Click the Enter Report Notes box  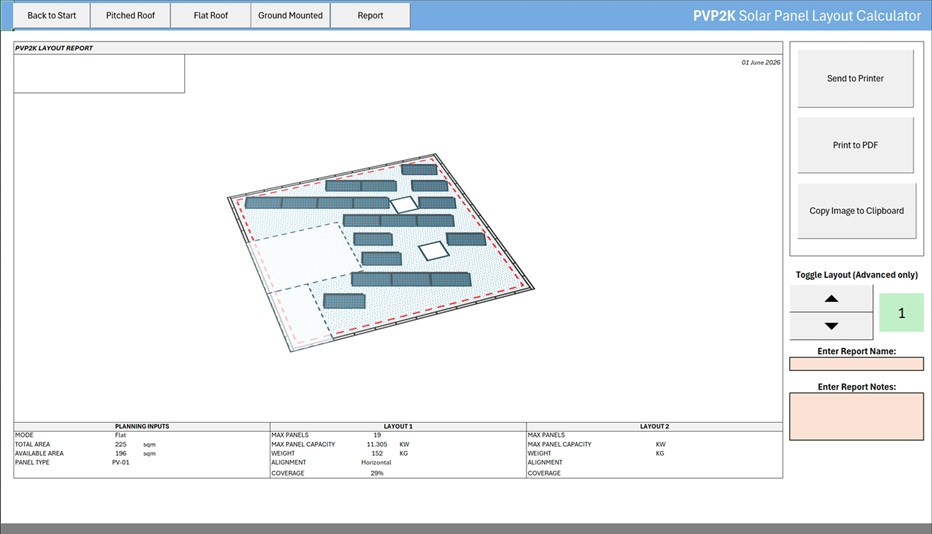pos(857,416)
